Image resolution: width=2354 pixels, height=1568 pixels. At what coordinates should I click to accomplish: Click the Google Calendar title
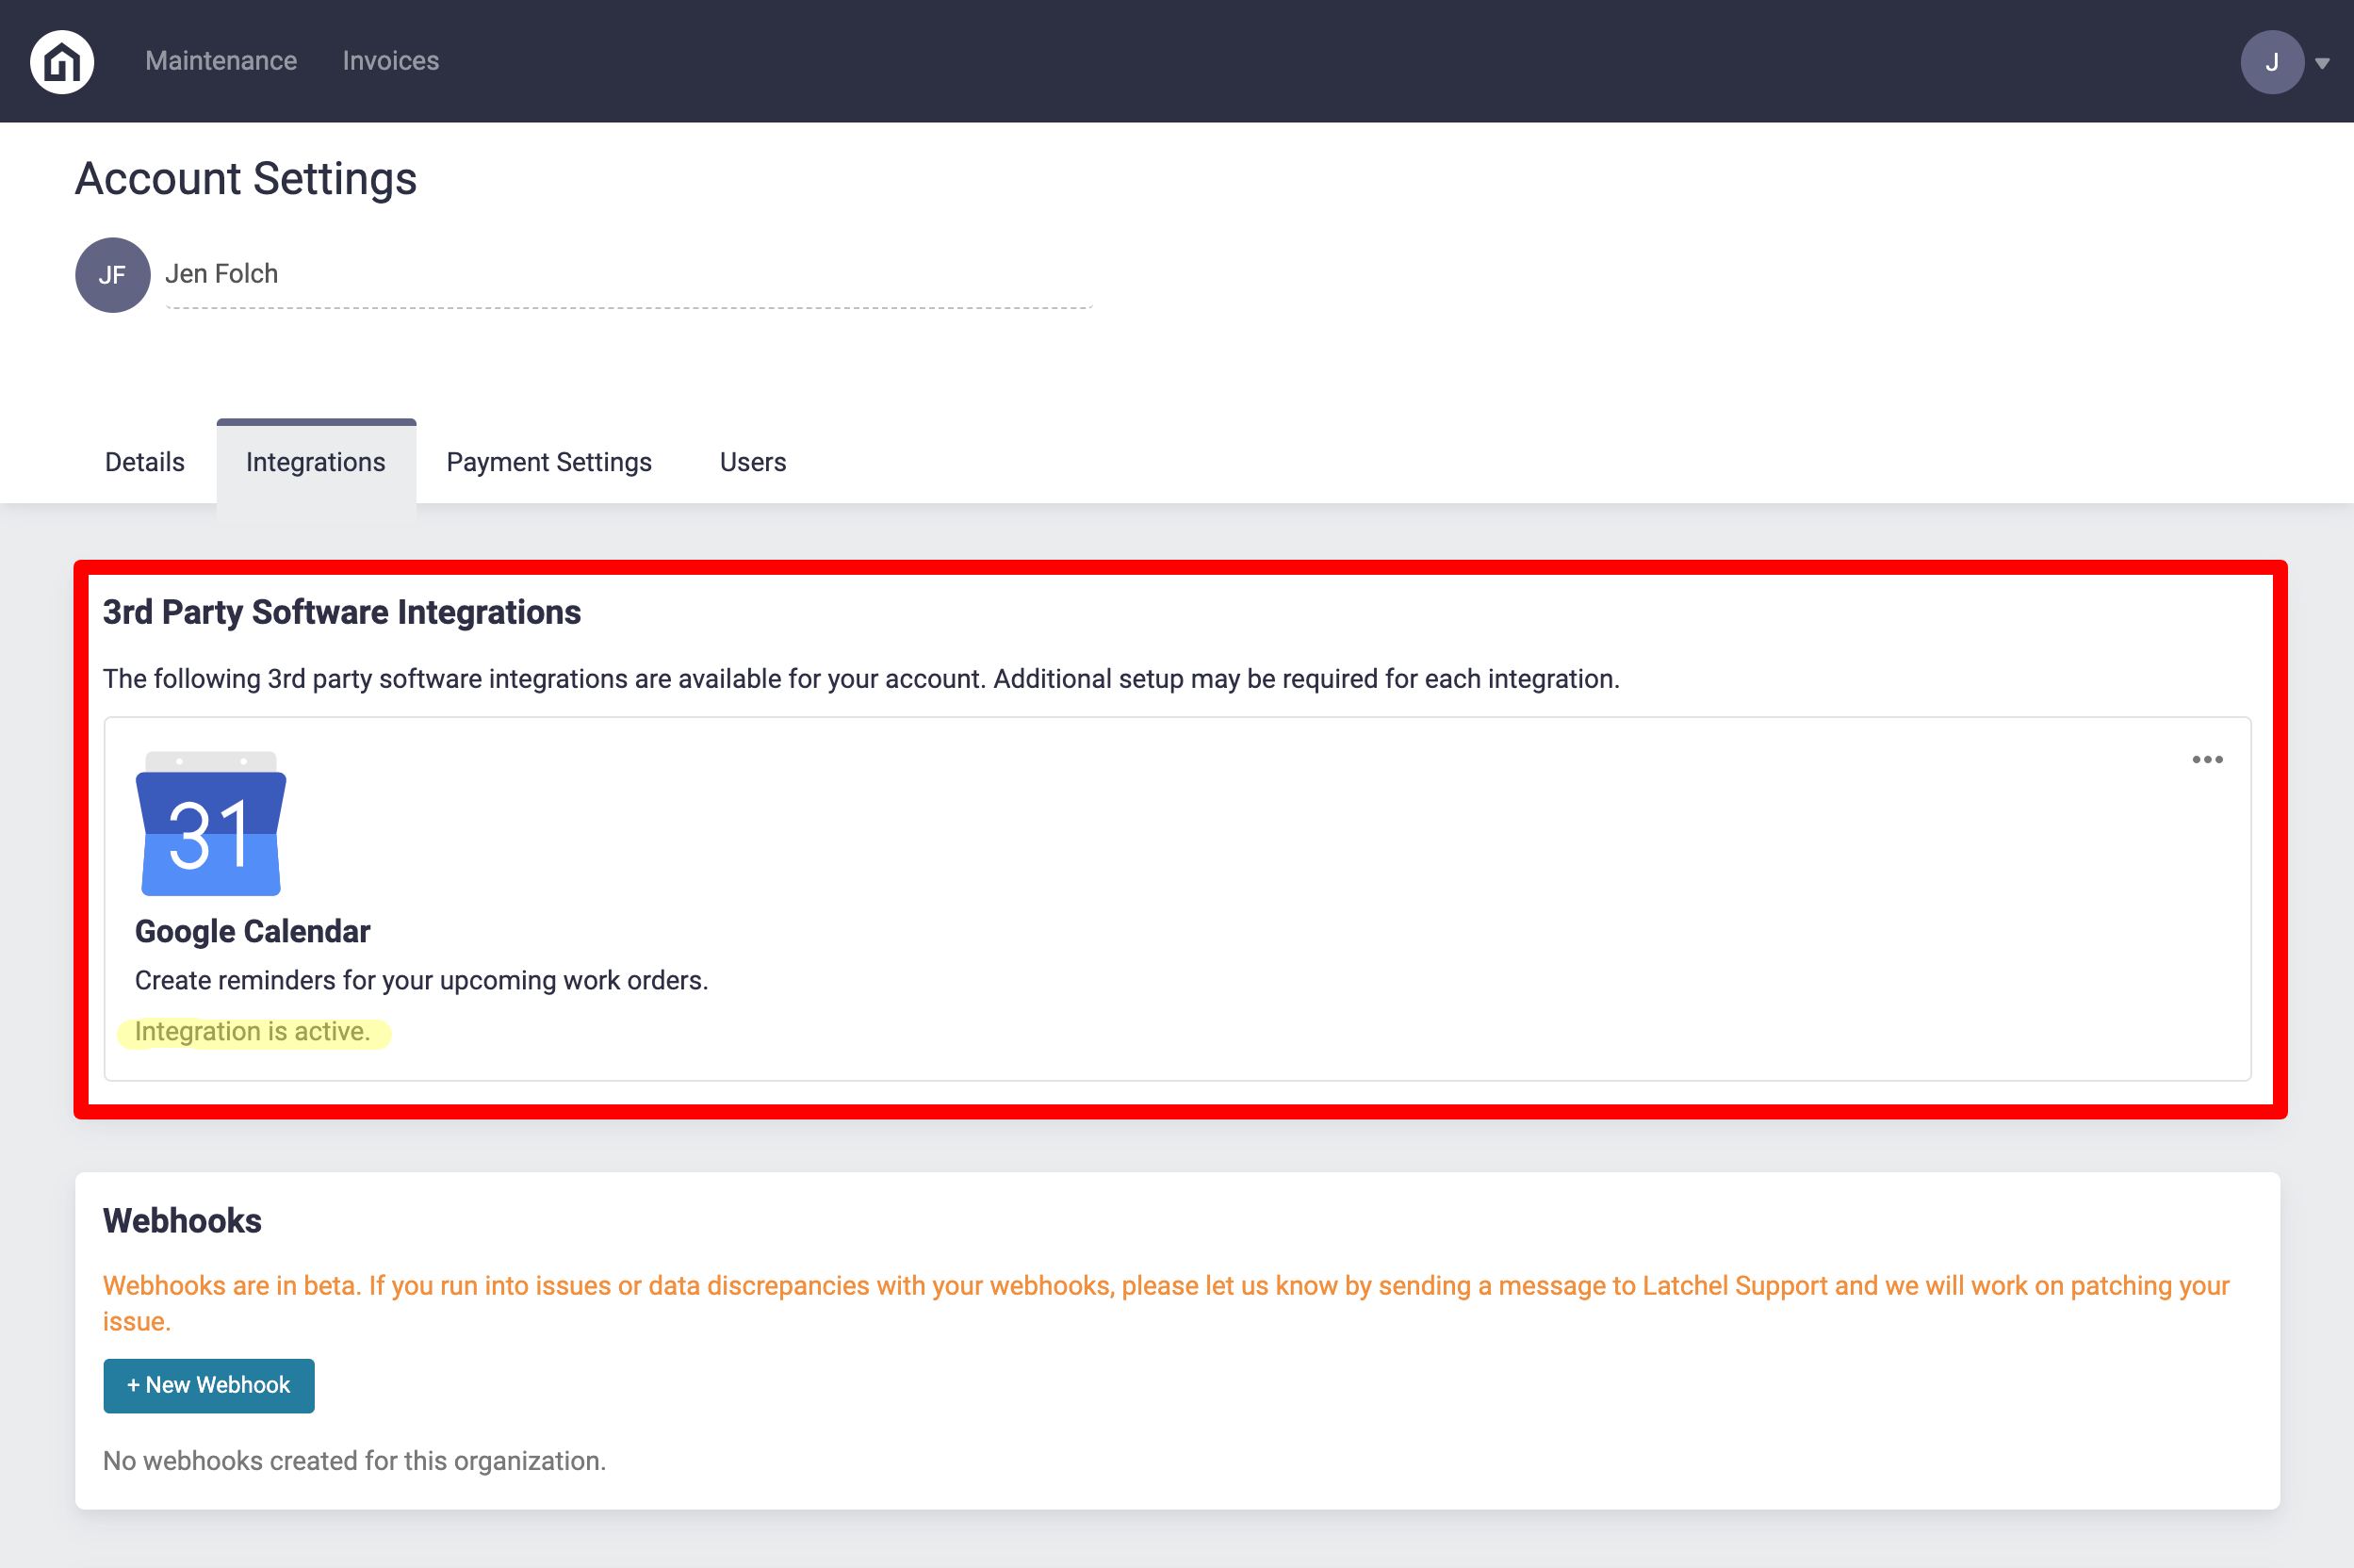252,931
